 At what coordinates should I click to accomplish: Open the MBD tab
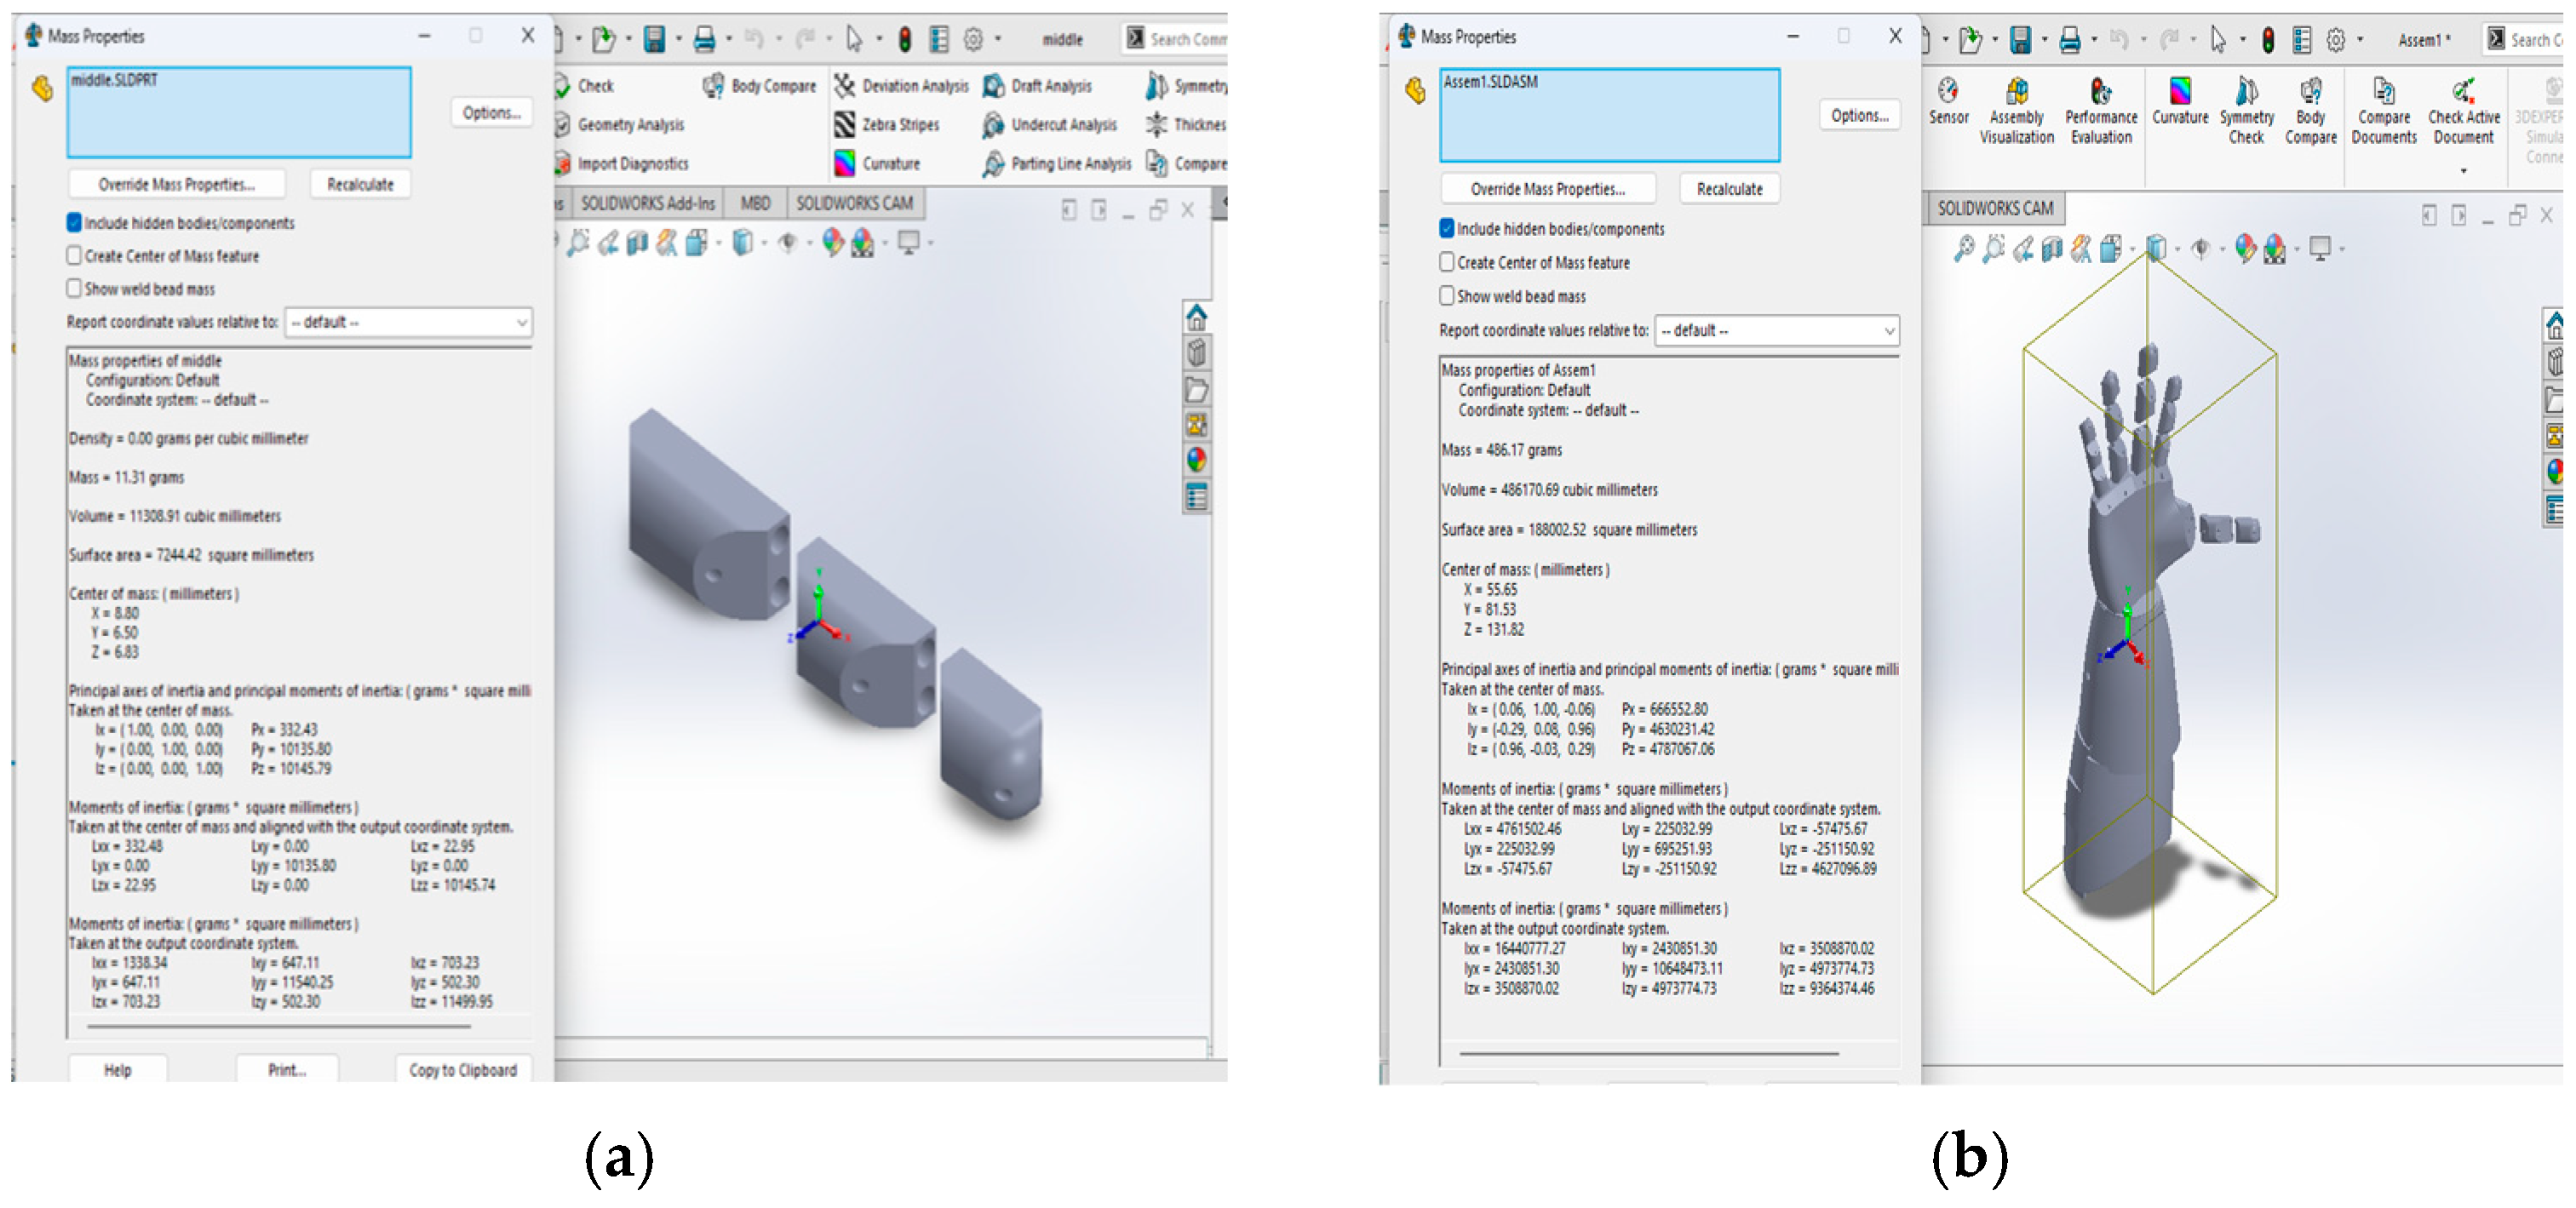tap(755, 204)
